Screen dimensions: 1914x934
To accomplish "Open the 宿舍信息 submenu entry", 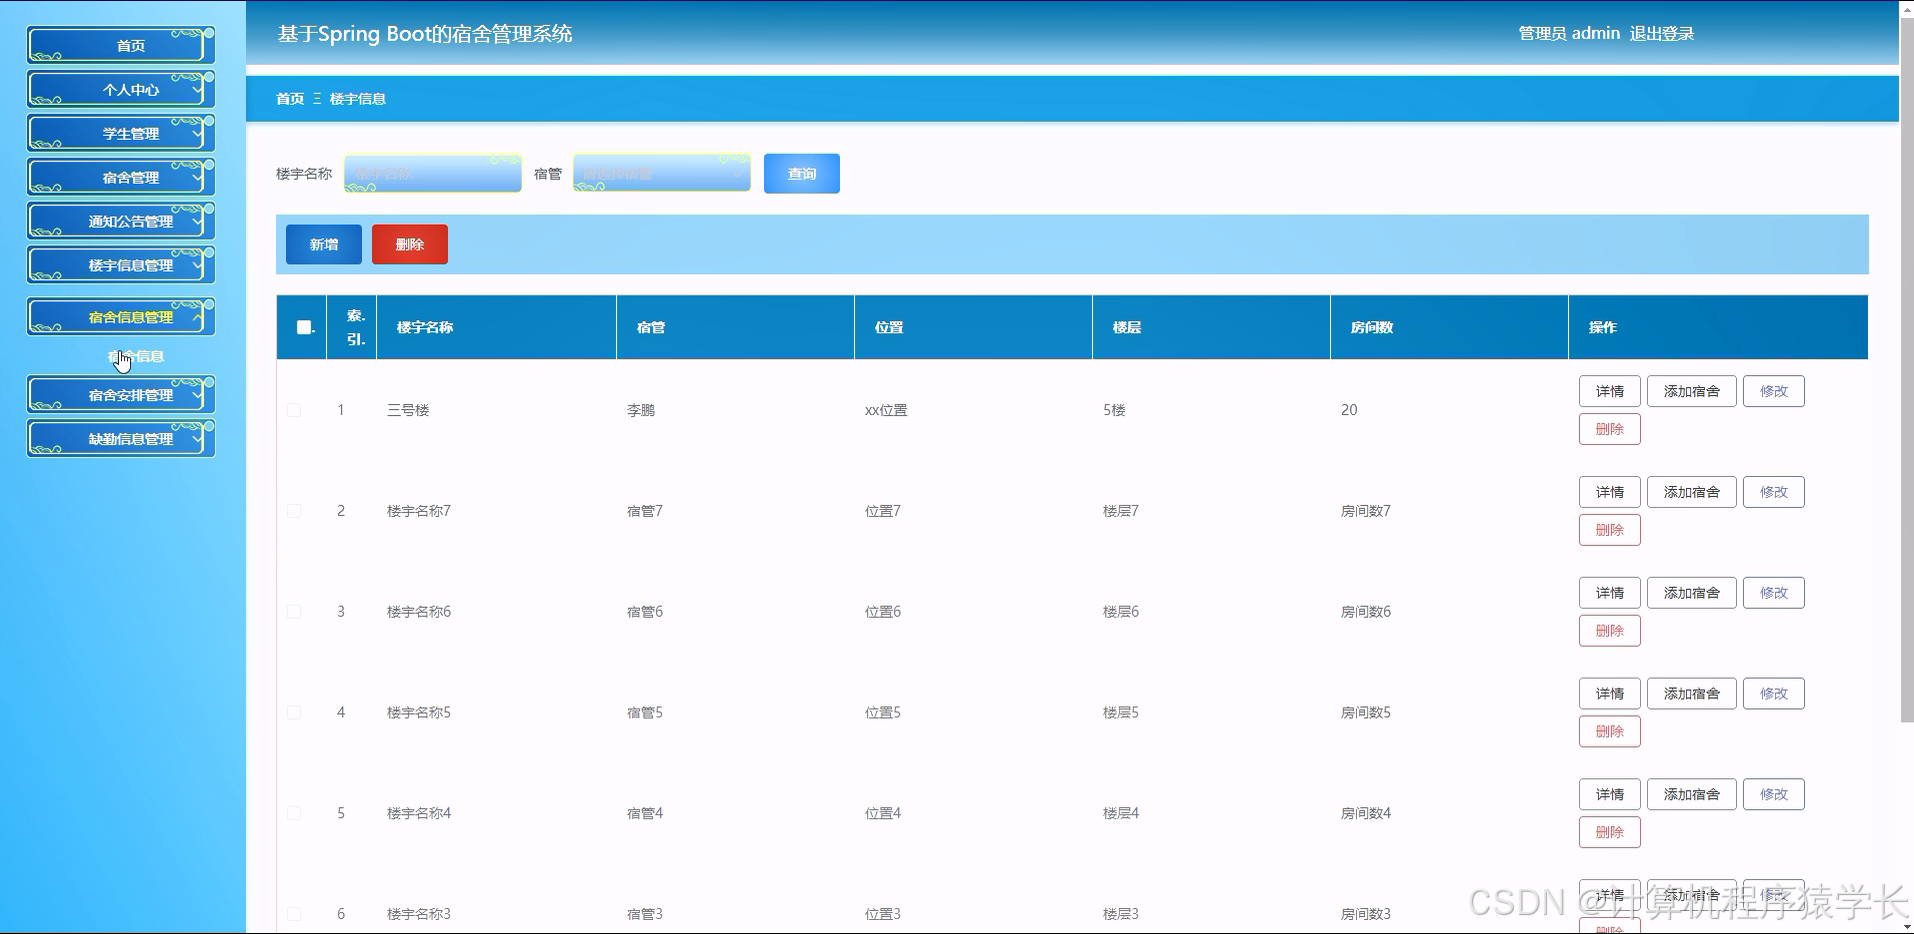I will pos(136,356).
